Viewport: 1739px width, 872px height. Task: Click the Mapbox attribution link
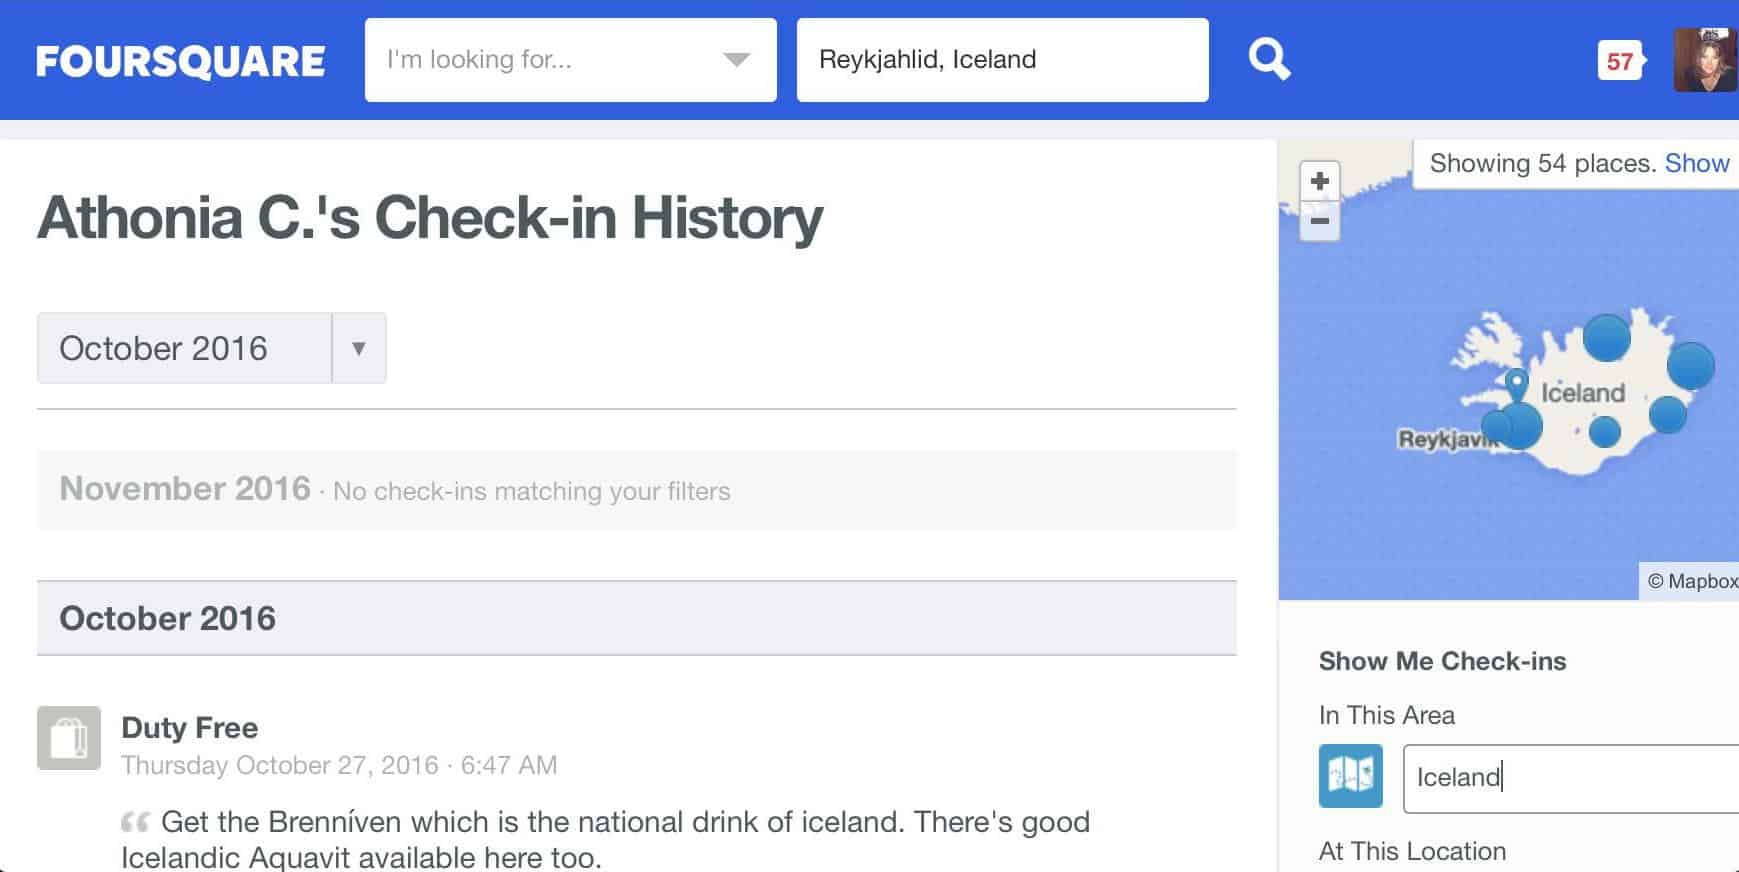click(1692, 581)
